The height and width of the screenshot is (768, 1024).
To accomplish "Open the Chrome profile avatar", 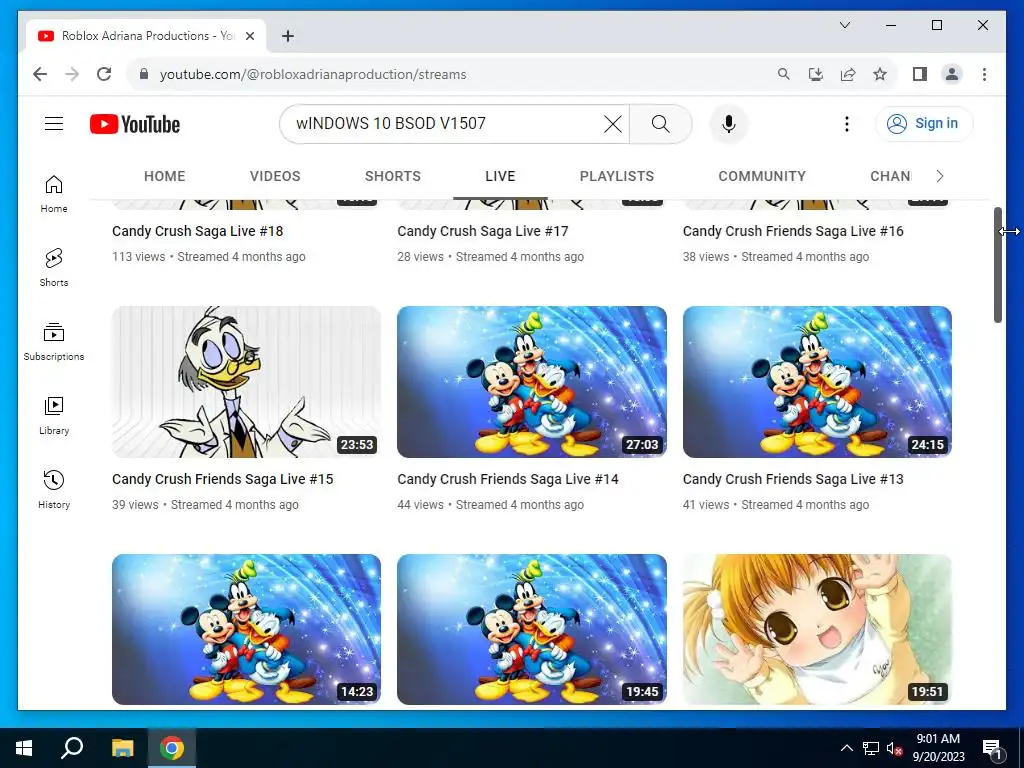I will click(952, 74).
